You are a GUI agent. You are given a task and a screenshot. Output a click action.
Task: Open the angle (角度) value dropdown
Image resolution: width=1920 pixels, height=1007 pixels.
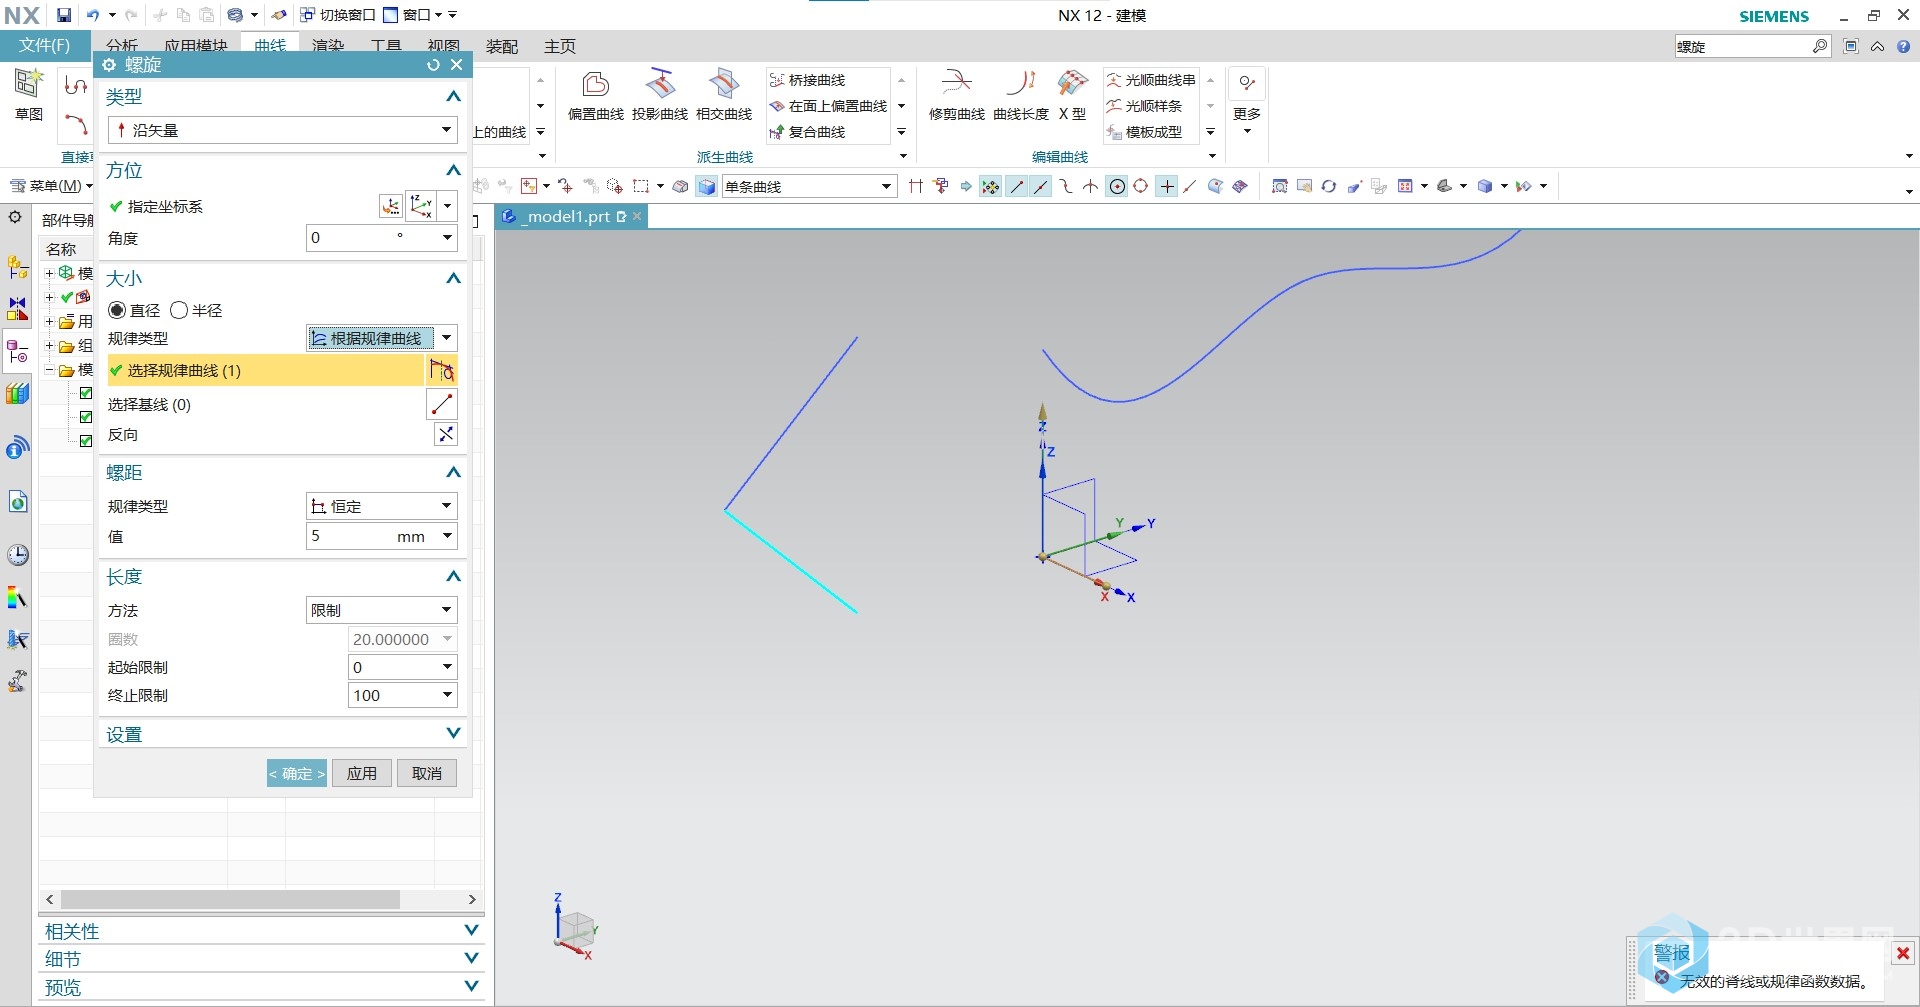(447, 238)
